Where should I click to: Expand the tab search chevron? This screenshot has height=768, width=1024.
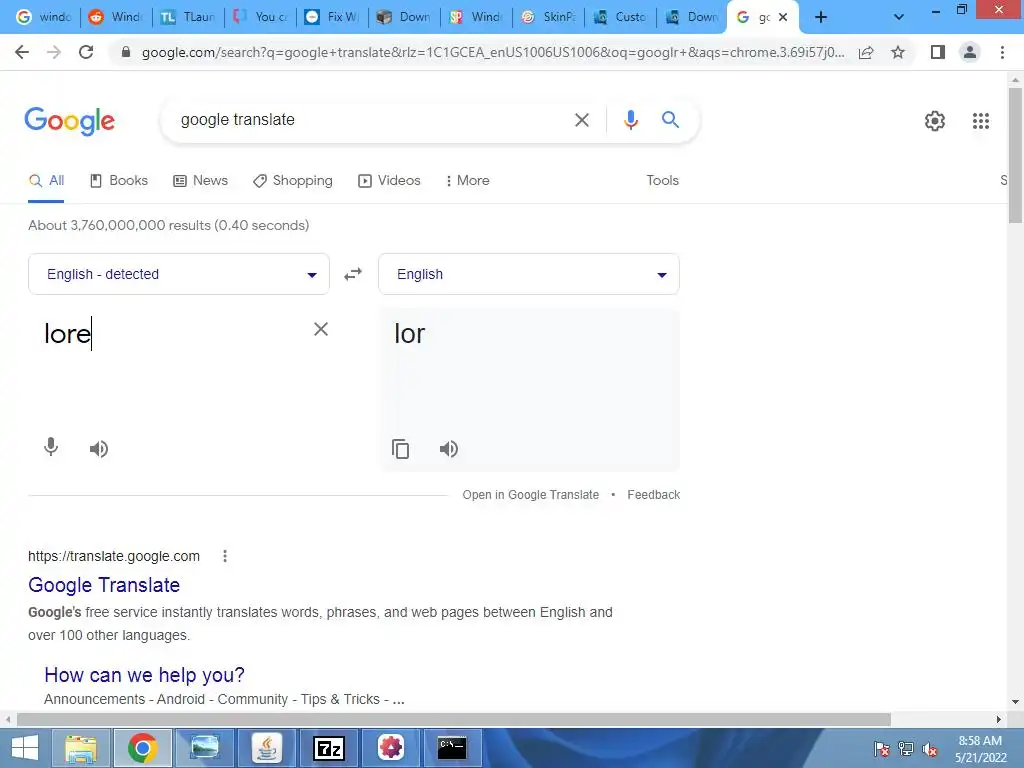(899, 18)
